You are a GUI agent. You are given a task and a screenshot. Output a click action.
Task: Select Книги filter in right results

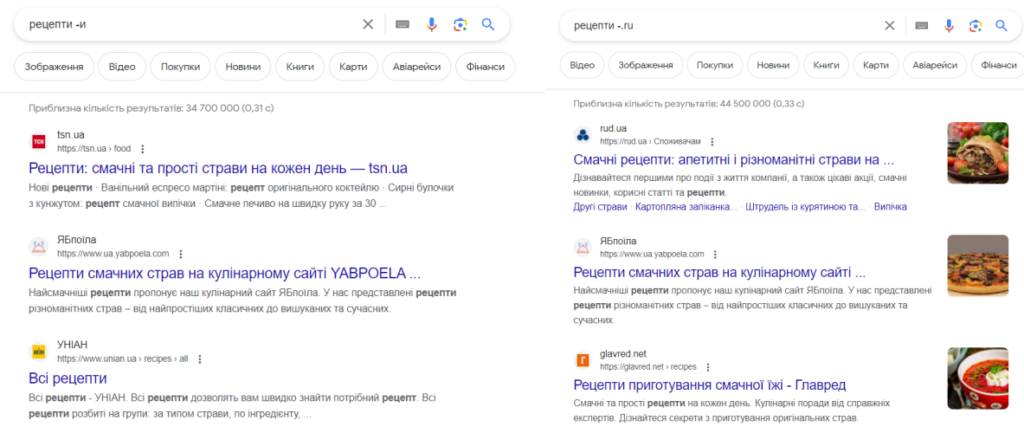click(826, 65)
